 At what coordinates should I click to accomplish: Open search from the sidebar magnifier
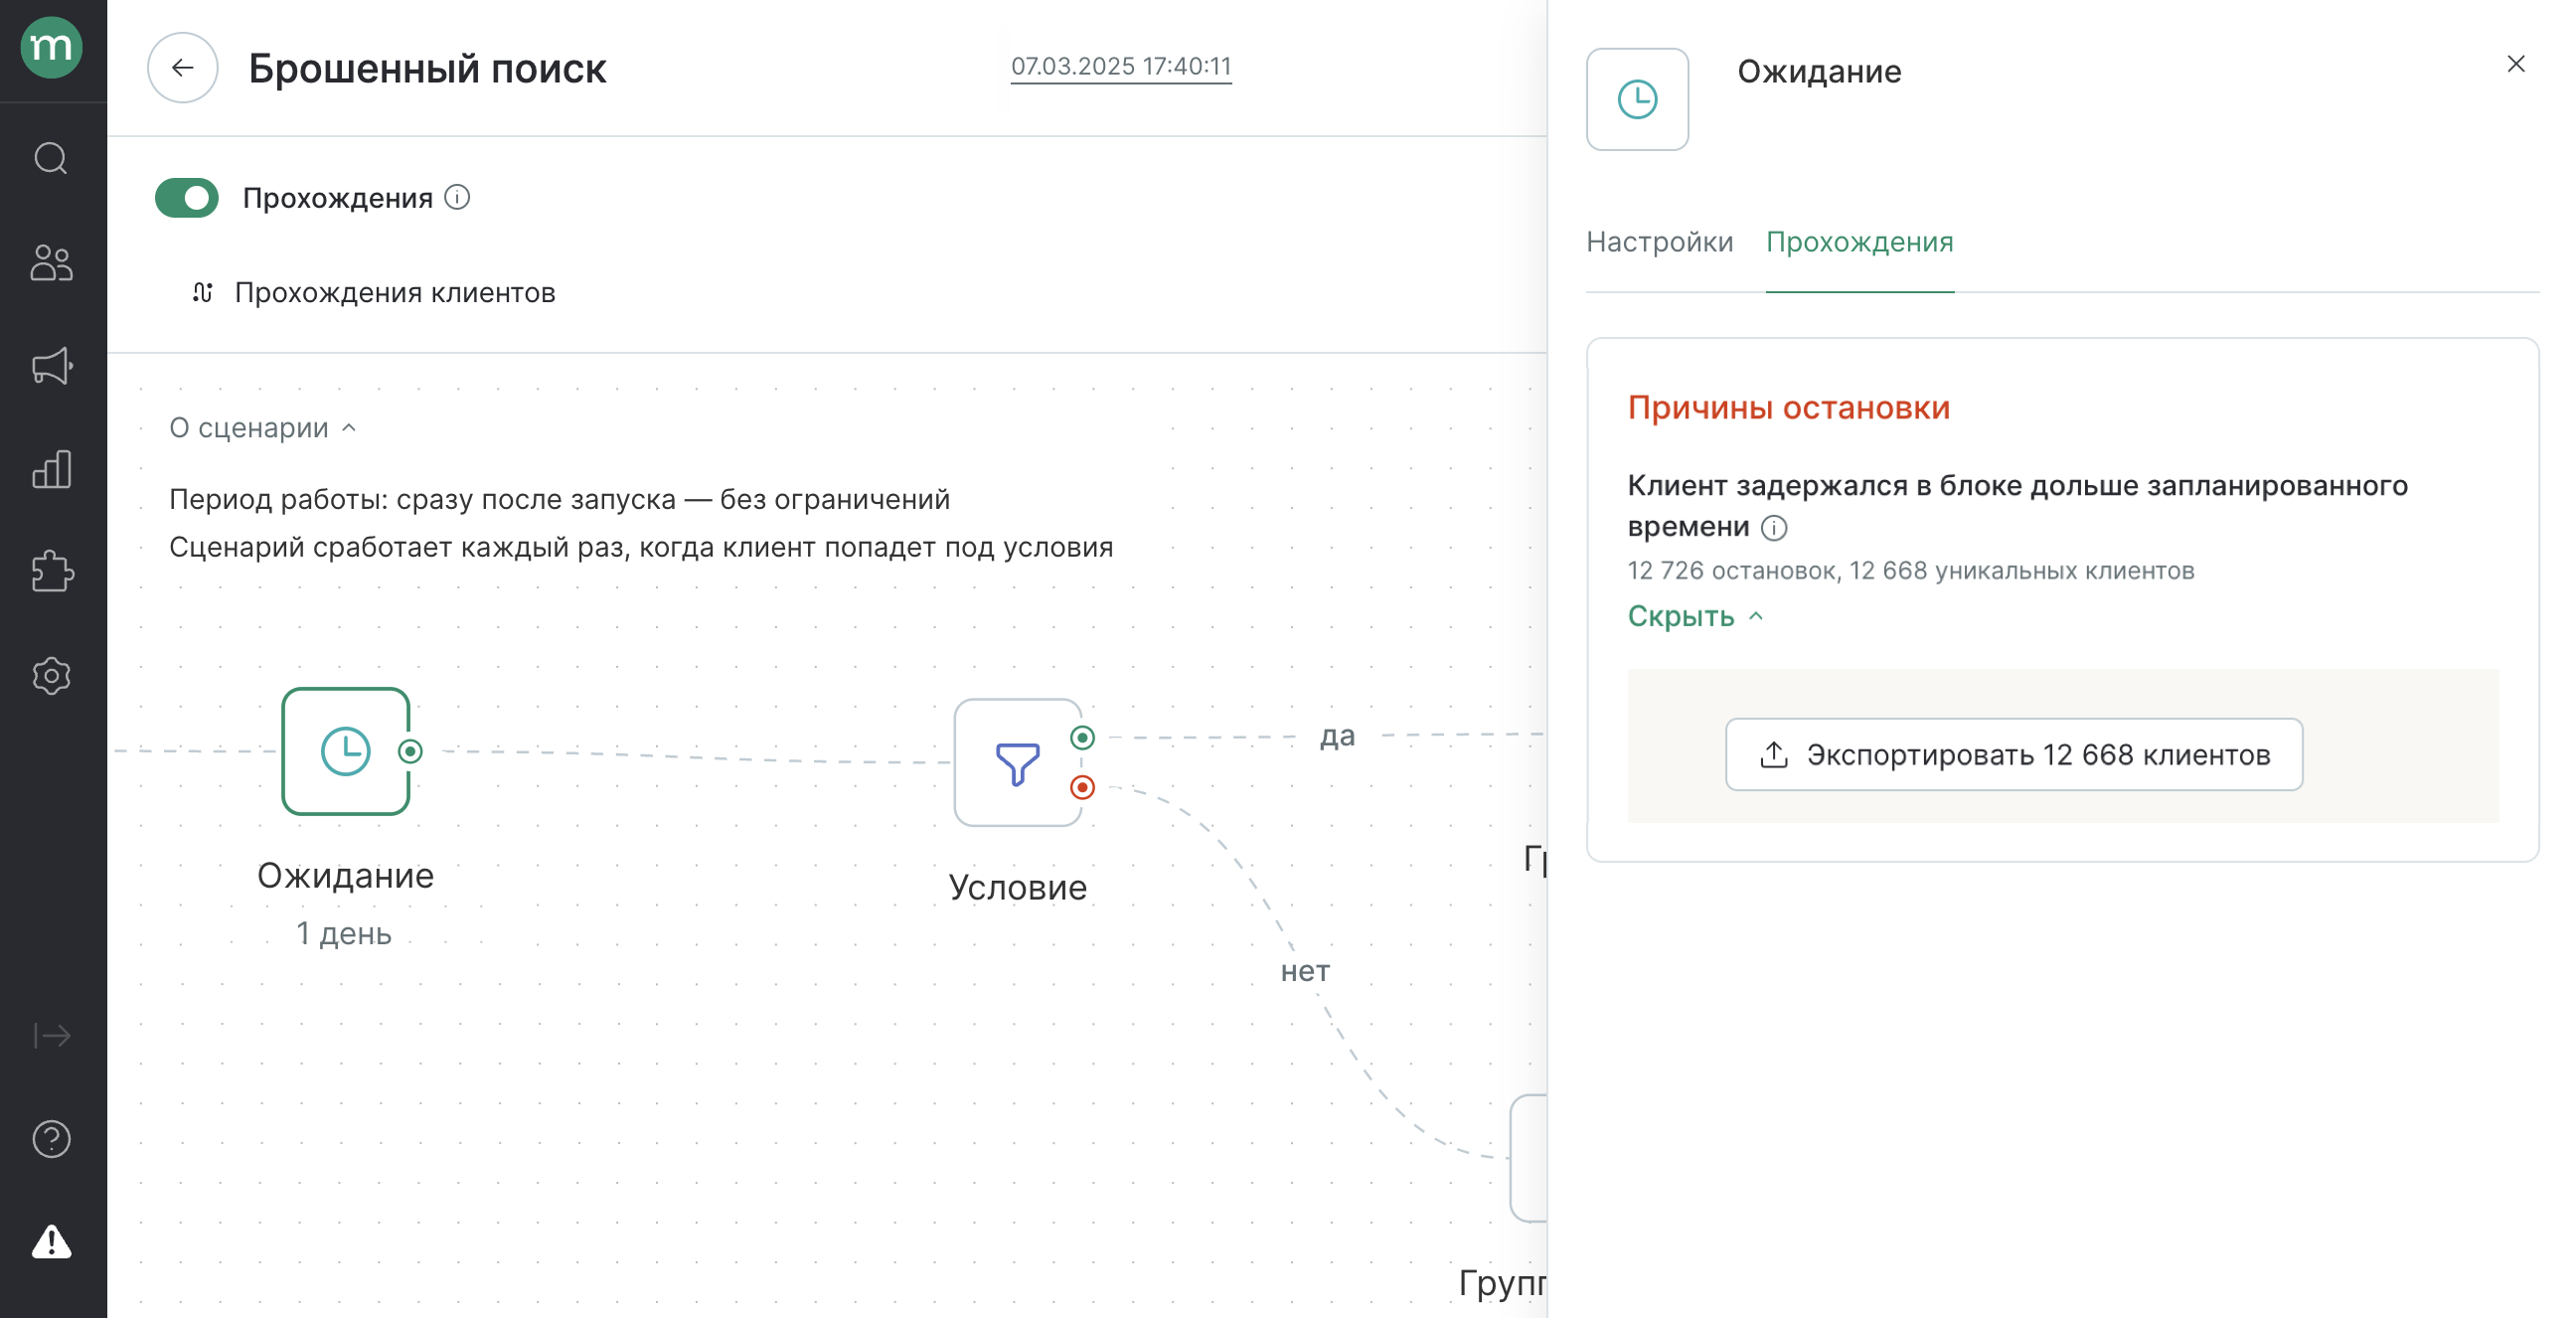(x=51, y=159)
